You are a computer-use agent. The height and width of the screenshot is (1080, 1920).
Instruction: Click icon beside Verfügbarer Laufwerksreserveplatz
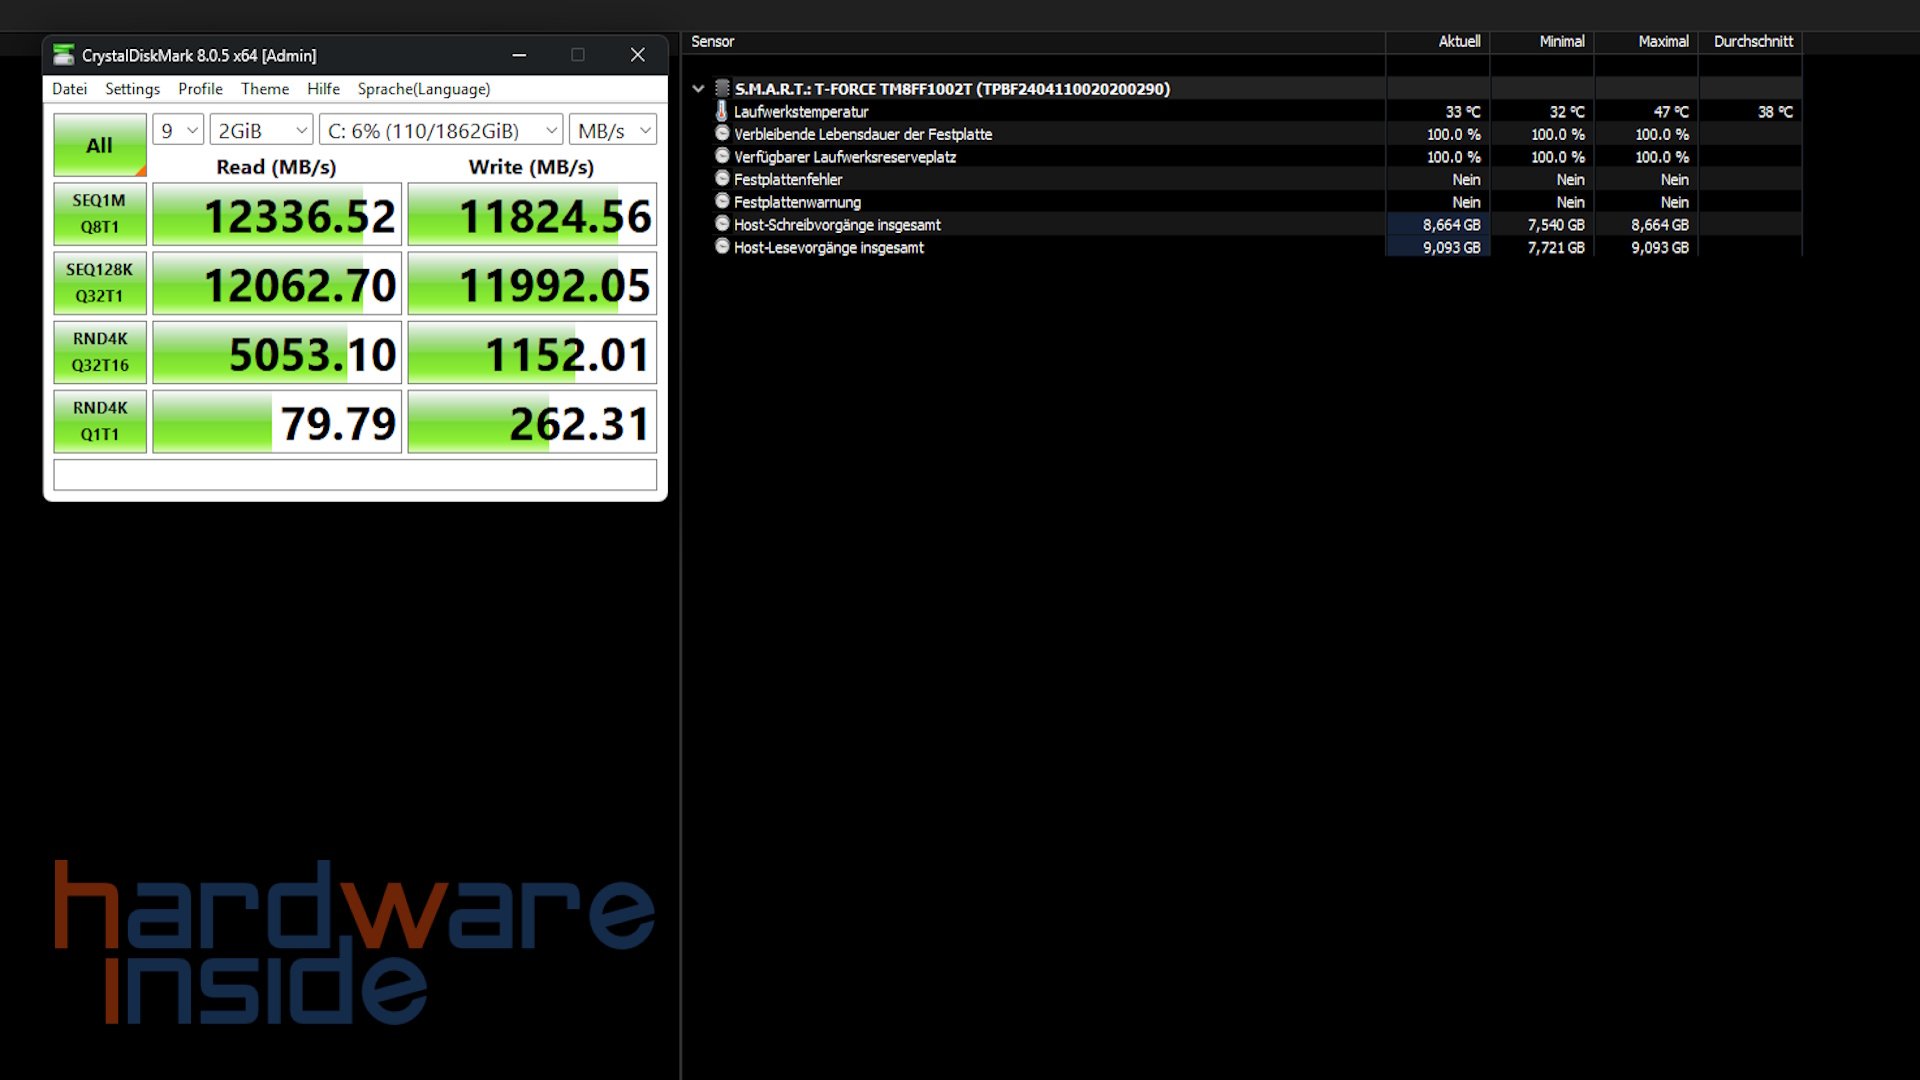click(x=722, y=156)
